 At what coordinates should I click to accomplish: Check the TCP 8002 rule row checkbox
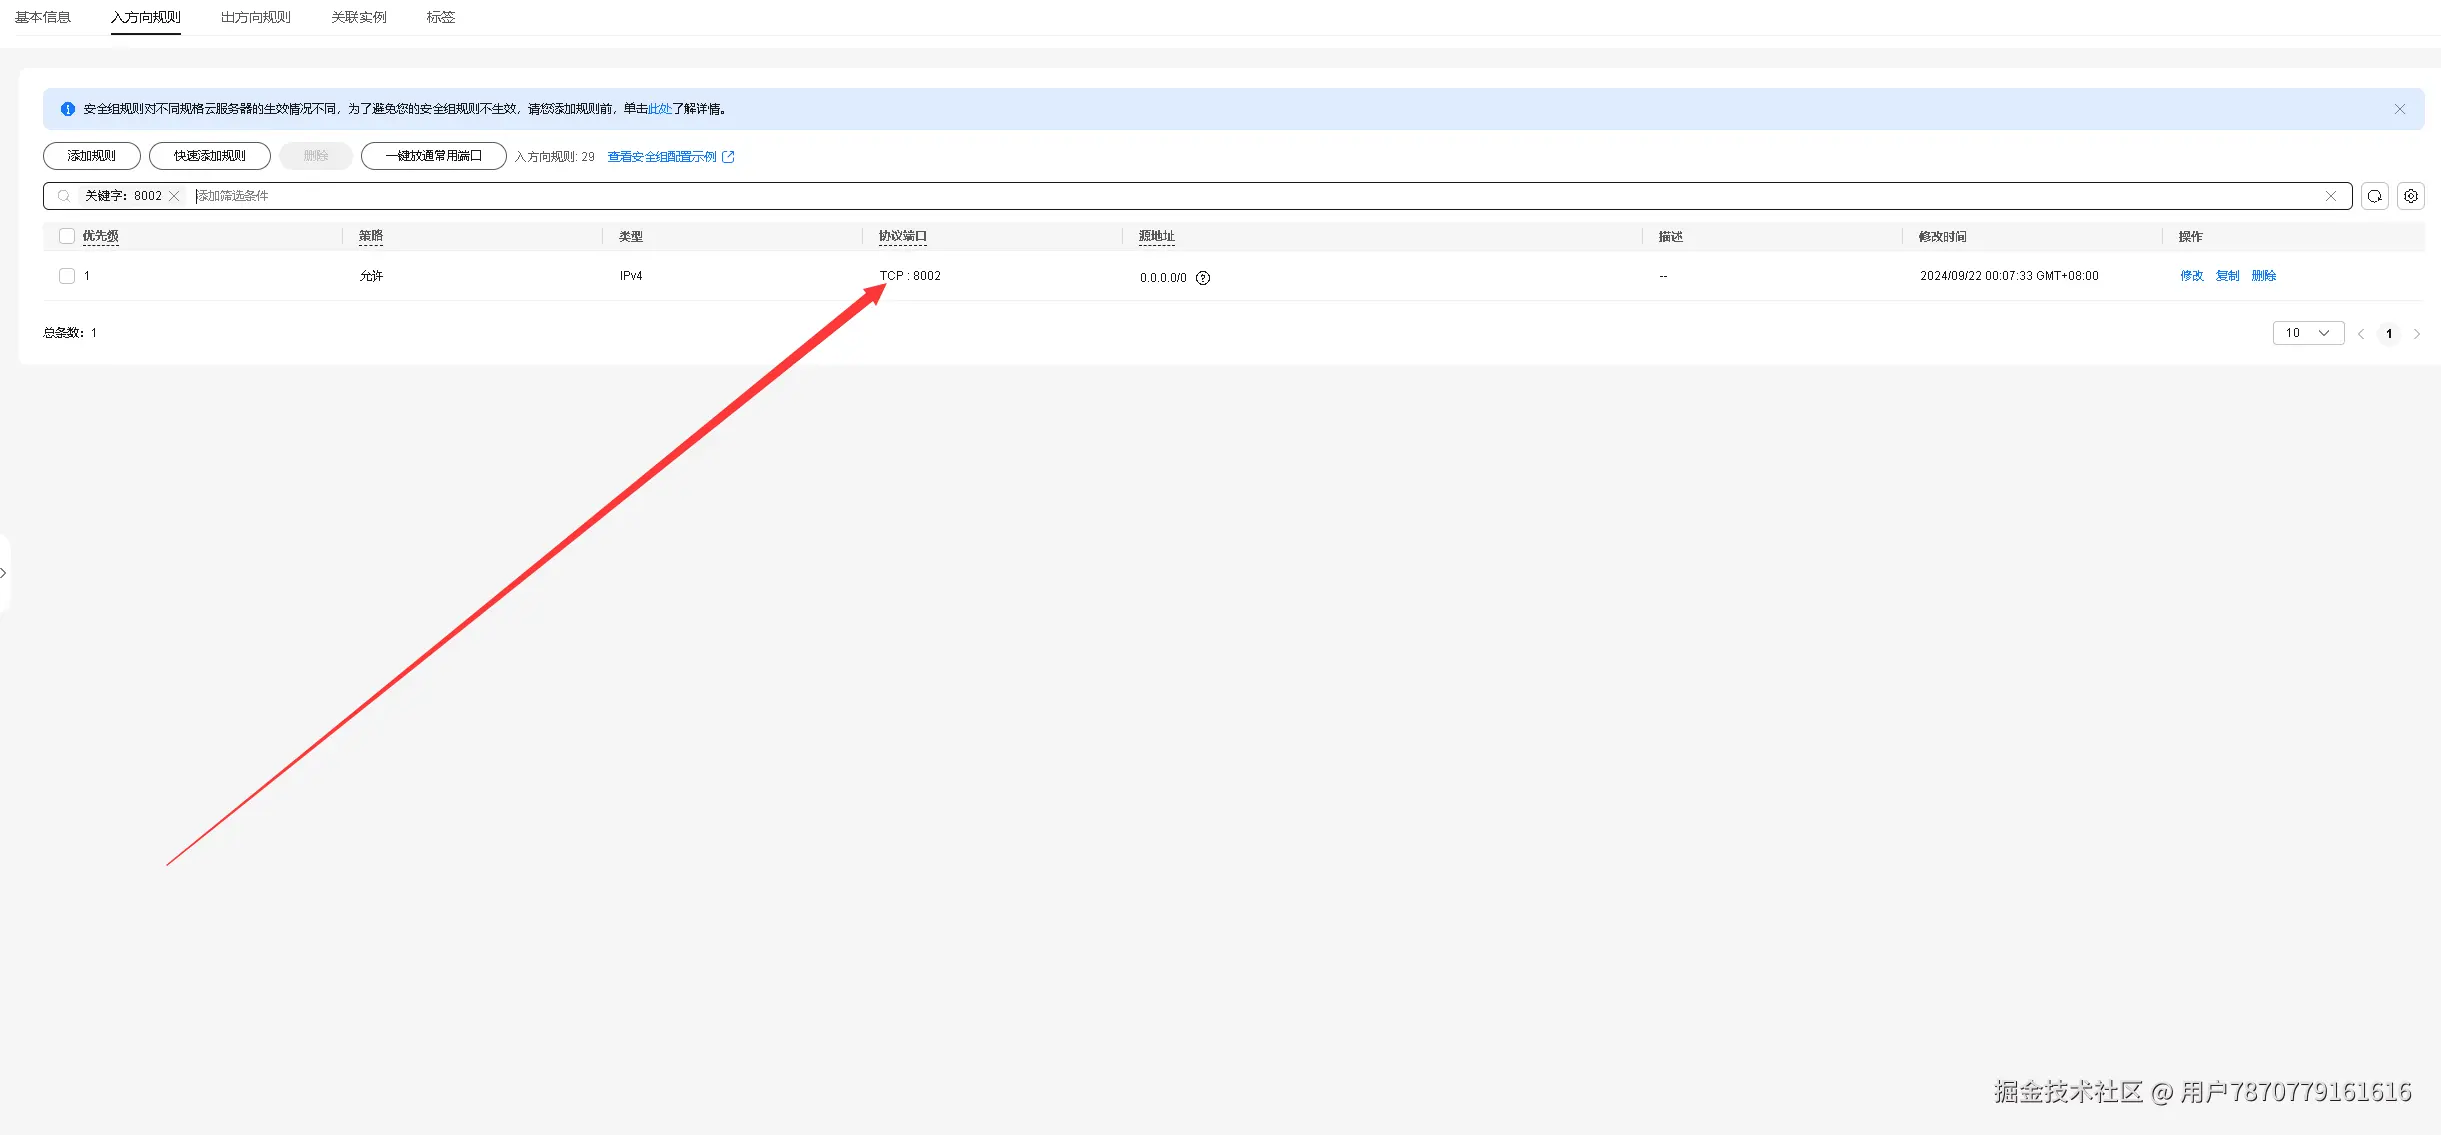click(67, 276)
